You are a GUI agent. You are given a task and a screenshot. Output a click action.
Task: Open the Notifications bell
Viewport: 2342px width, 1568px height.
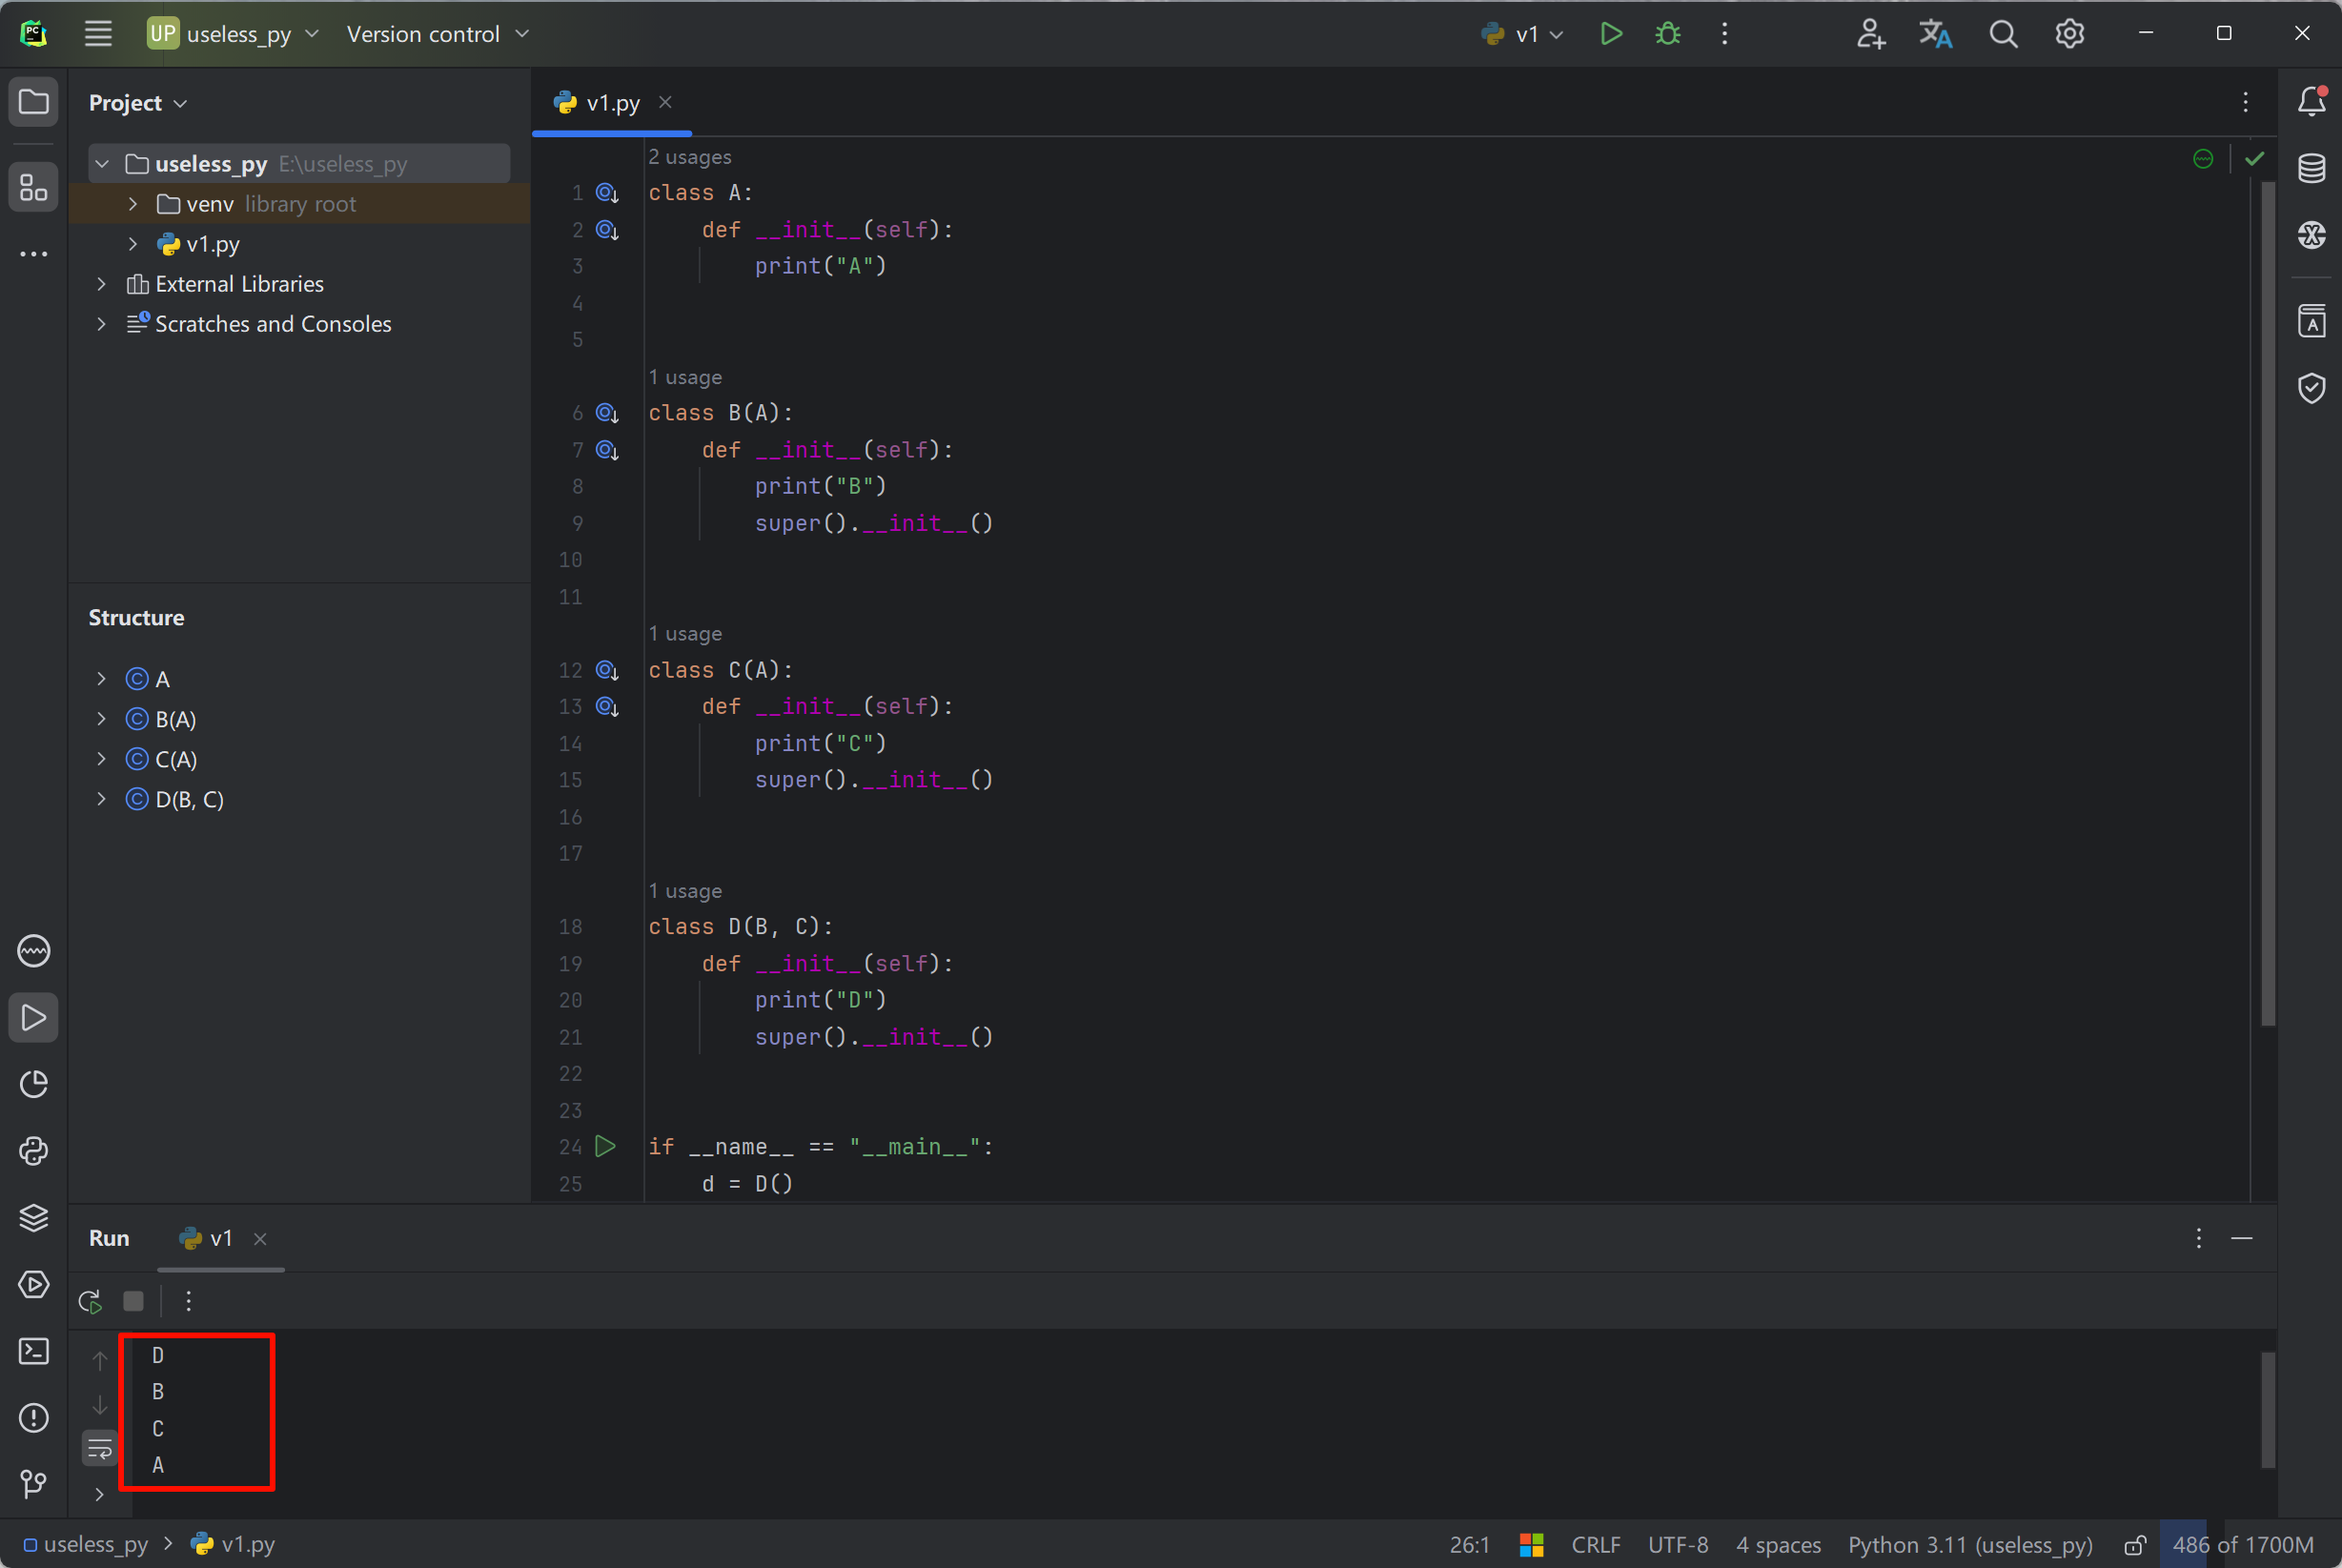point(2311,101)
